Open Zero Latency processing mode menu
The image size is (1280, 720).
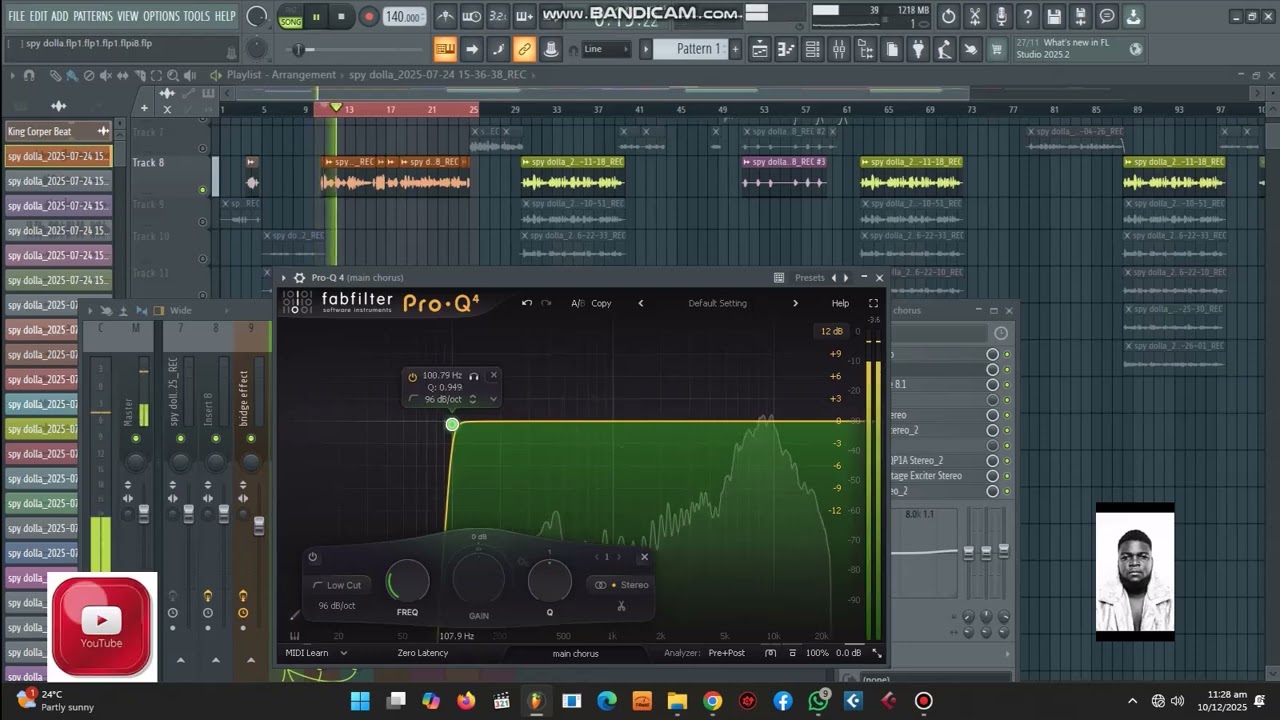pos(422,653)
